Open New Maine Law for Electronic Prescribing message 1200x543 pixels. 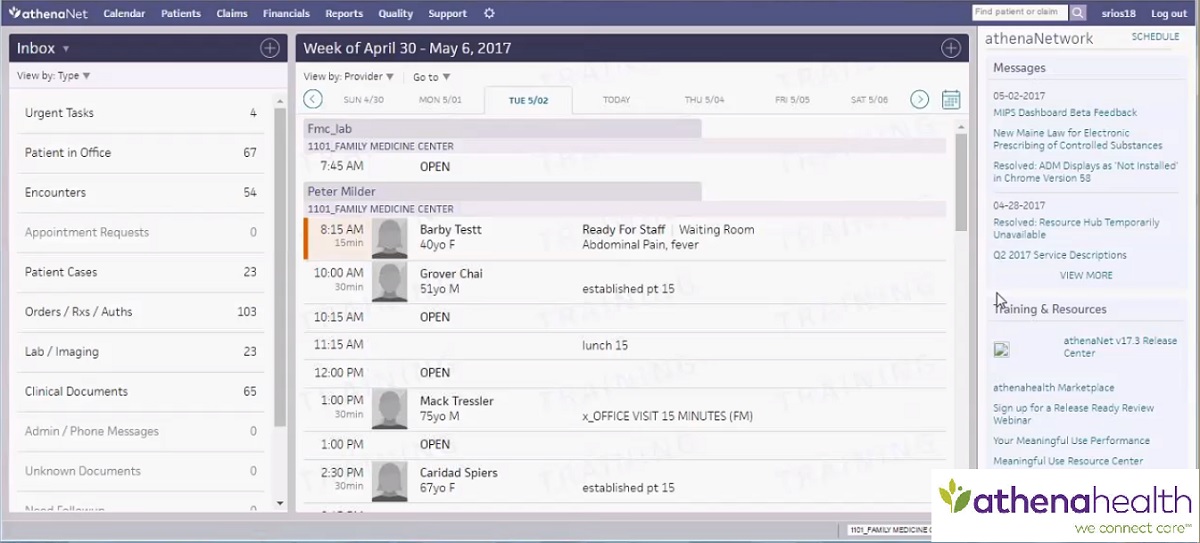pos(1078,139)
